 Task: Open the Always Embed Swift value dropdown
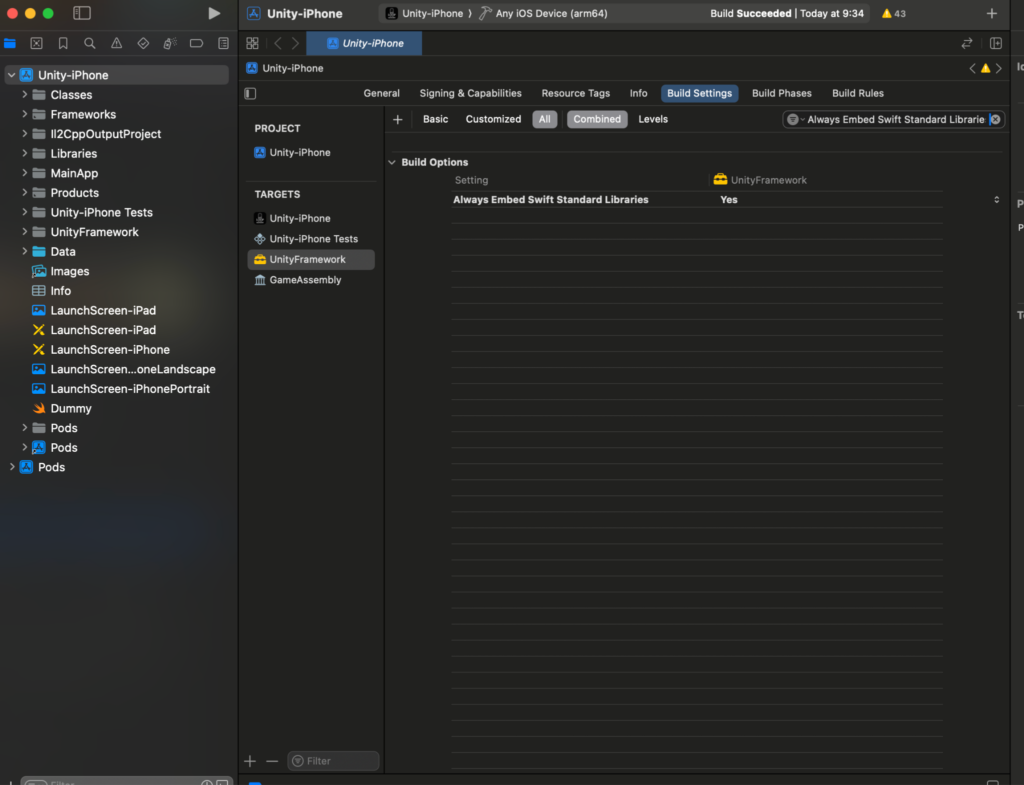tap(995, 200)
